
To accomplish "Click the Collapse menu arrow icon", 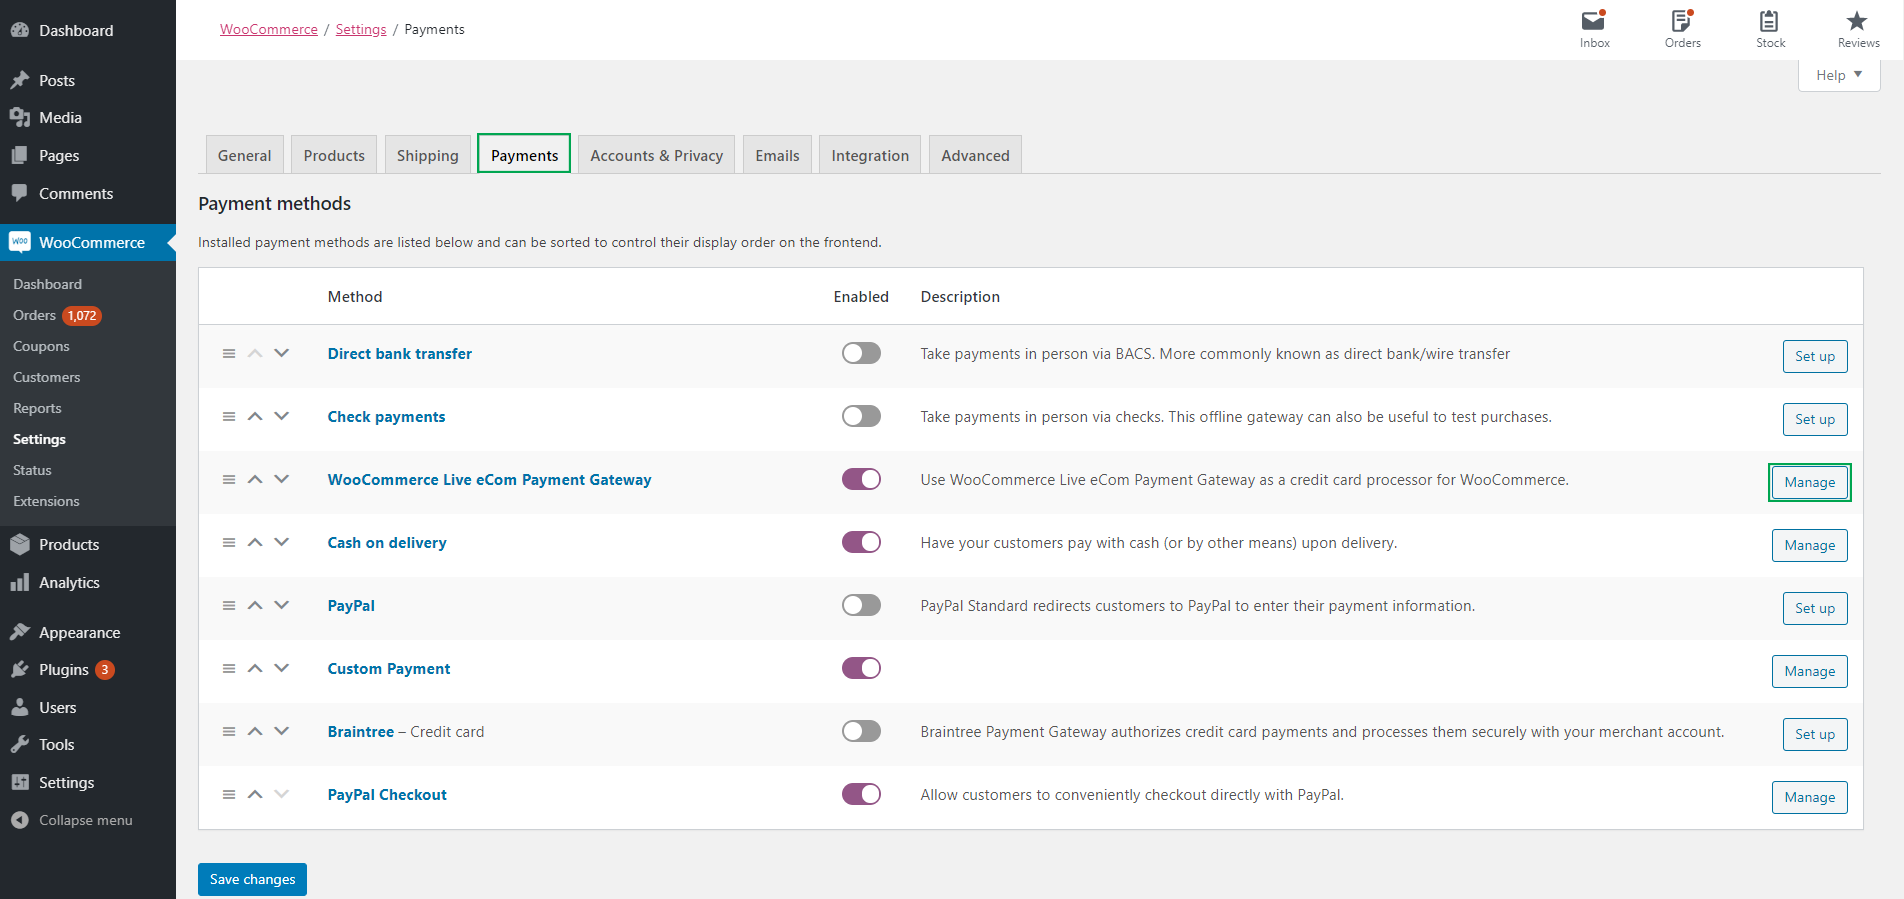I will (x=20, y=820).
